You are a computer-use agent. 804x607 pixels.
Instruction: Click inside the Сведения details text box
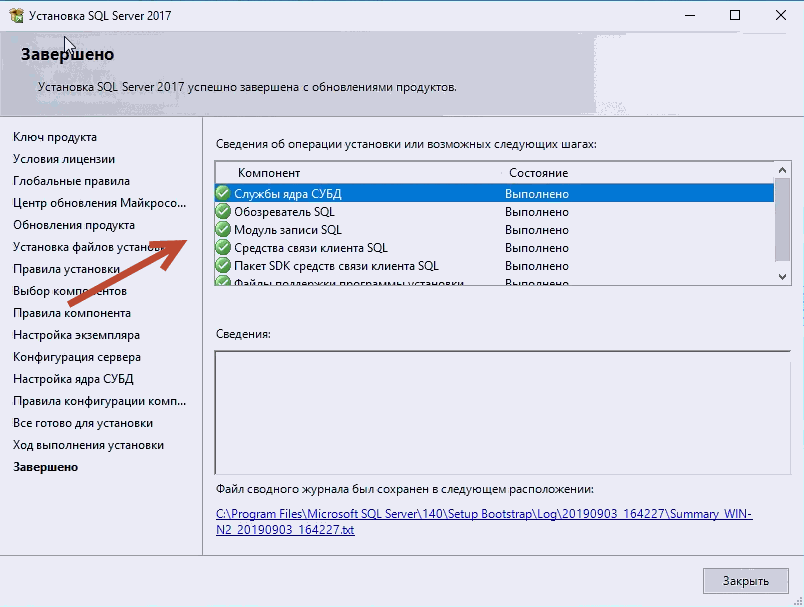click(x=502, y=410)
